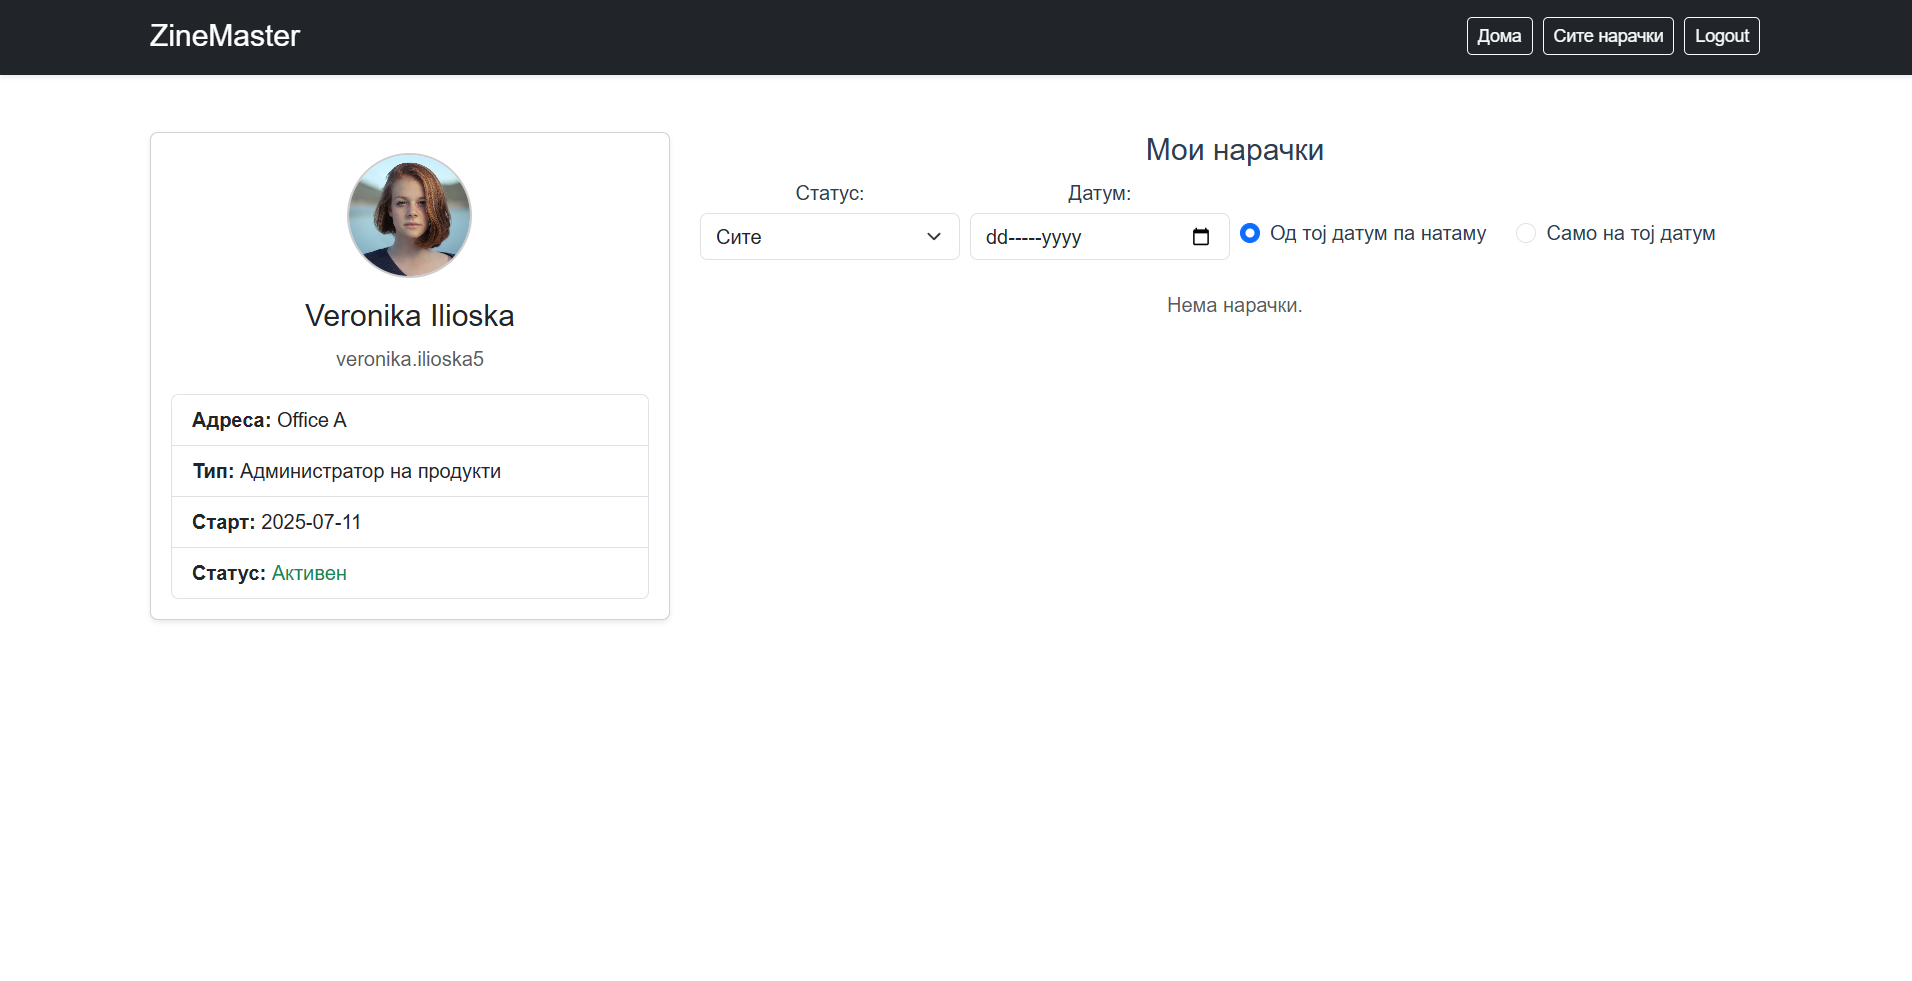Image resolution: width=1912 pixels, height=981 pixels.
Task: Open the calendar picker icon in date field
Action: (1200, 237)
